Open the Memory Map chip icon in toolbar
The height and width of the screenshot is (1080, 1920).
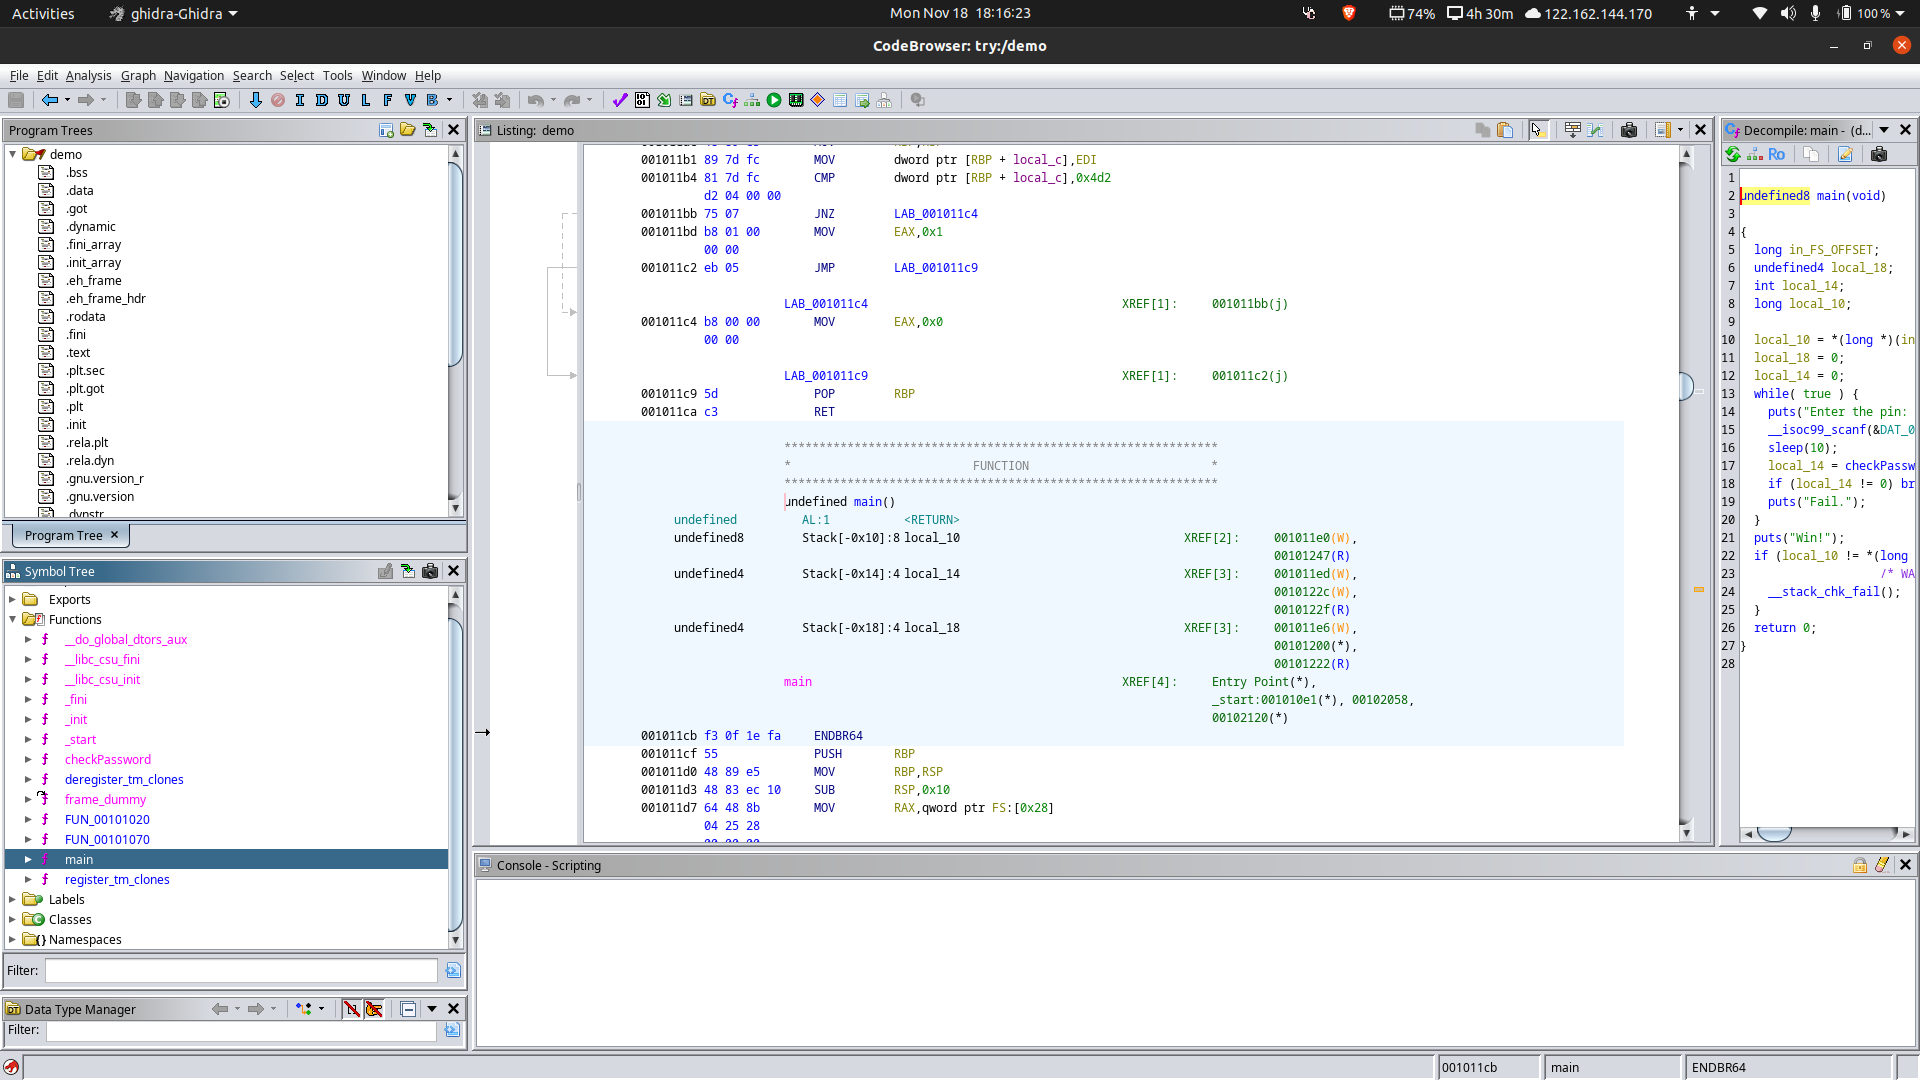click(x=796, y=100)
